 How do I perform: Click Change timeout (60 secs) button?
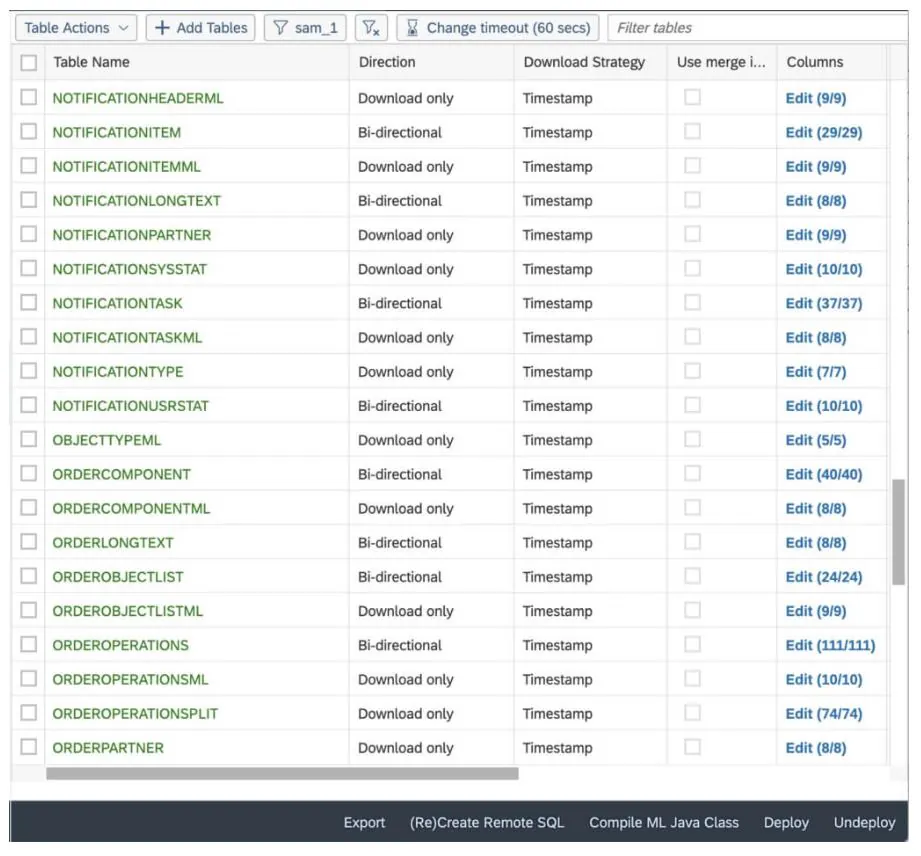click(x=498, y=28)
